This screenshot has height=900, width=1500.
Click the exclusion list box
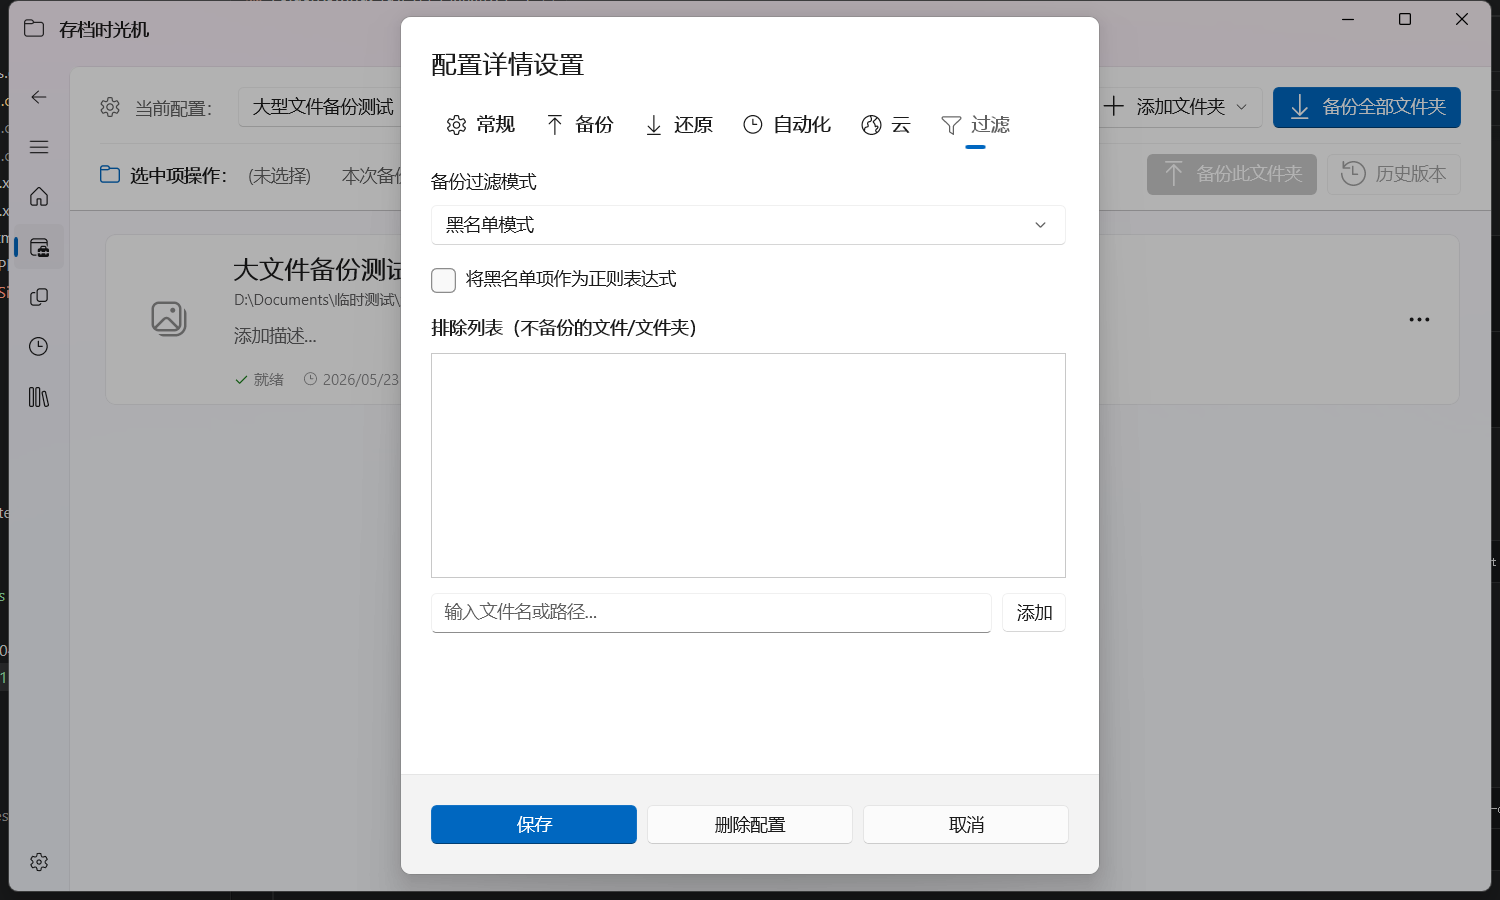(748, 465)
